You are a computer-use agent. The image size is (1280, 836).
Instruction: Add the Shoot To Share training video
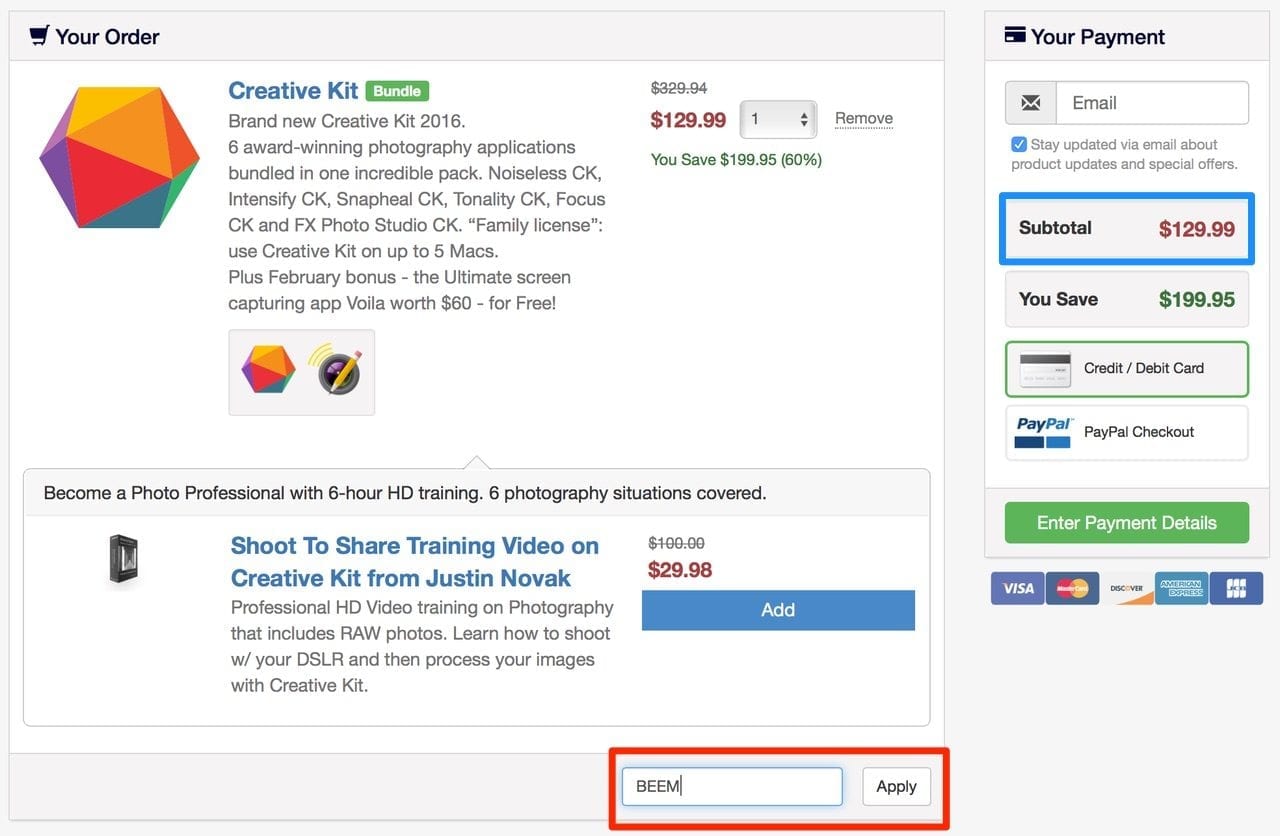(778, 610)
